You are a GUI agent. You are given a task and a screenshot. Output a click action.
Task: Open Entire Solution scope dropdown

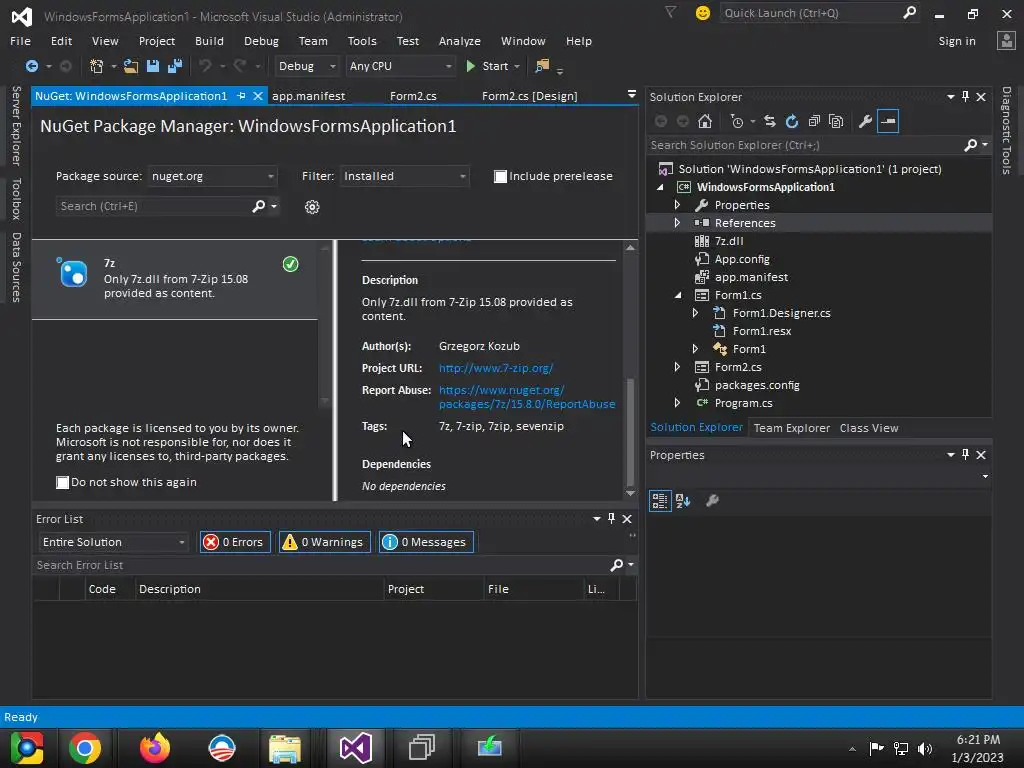pos(114,542)
